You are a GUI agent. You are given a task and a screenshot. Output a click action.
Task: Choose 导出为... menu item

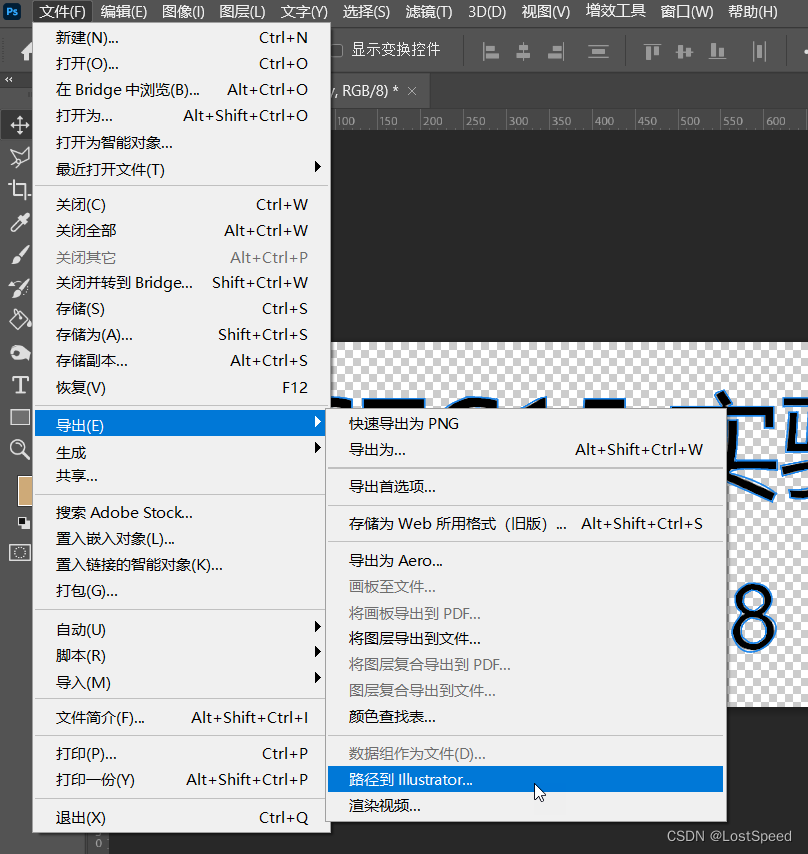coord(525,449)
